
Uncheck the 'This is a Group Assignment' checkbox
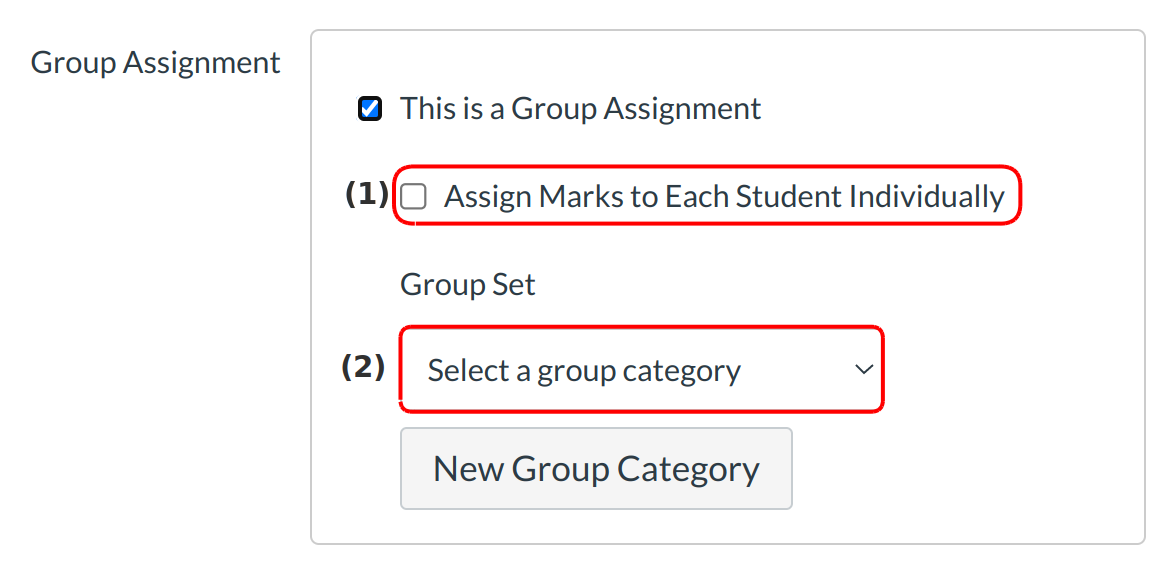coord(370,109)
